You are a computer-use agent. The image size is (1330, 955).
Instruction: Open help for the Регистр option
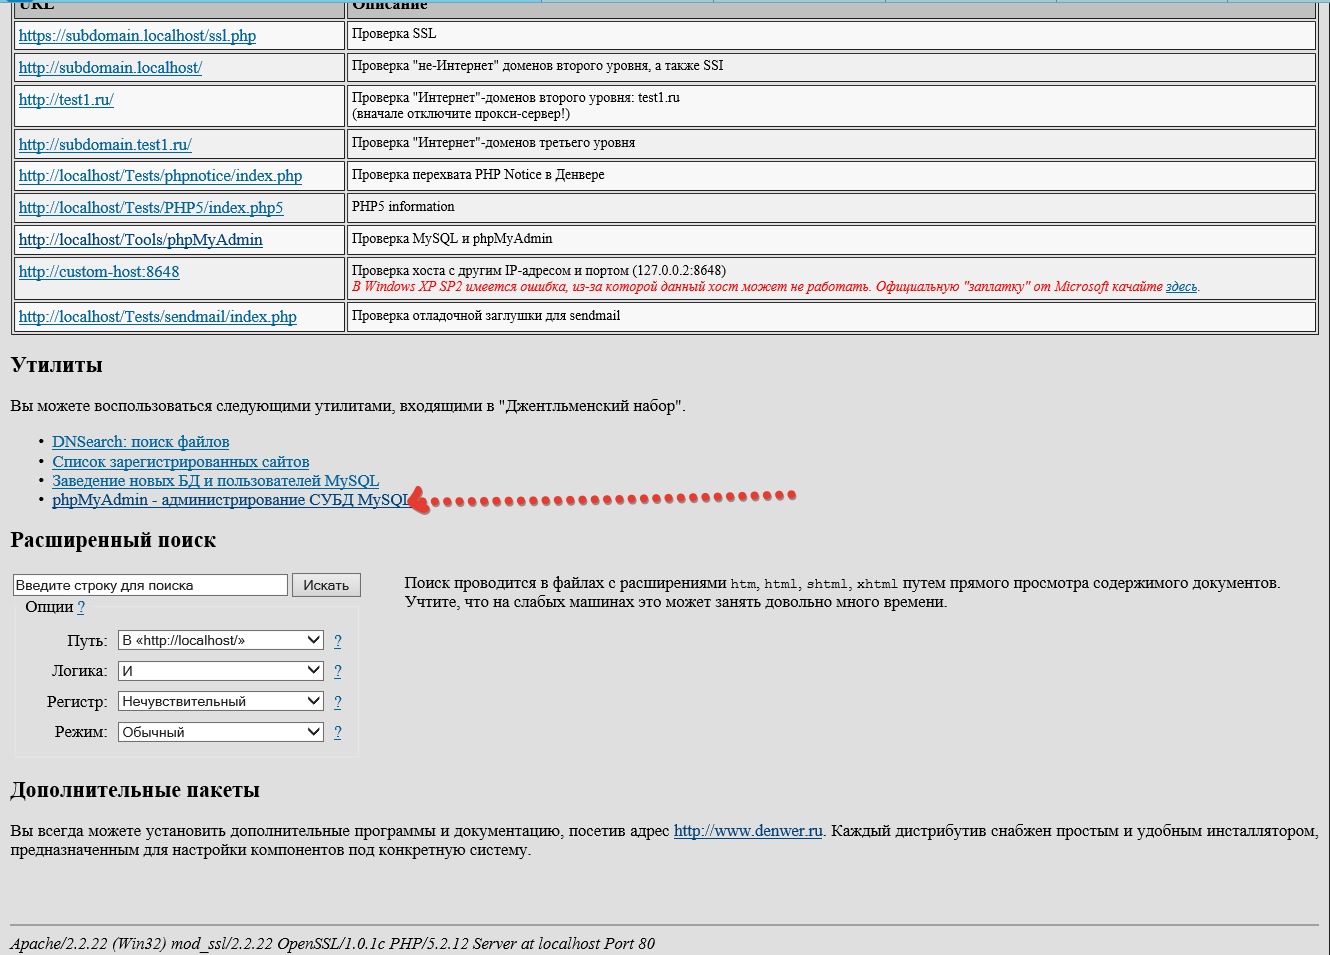(x=338, y=702)
